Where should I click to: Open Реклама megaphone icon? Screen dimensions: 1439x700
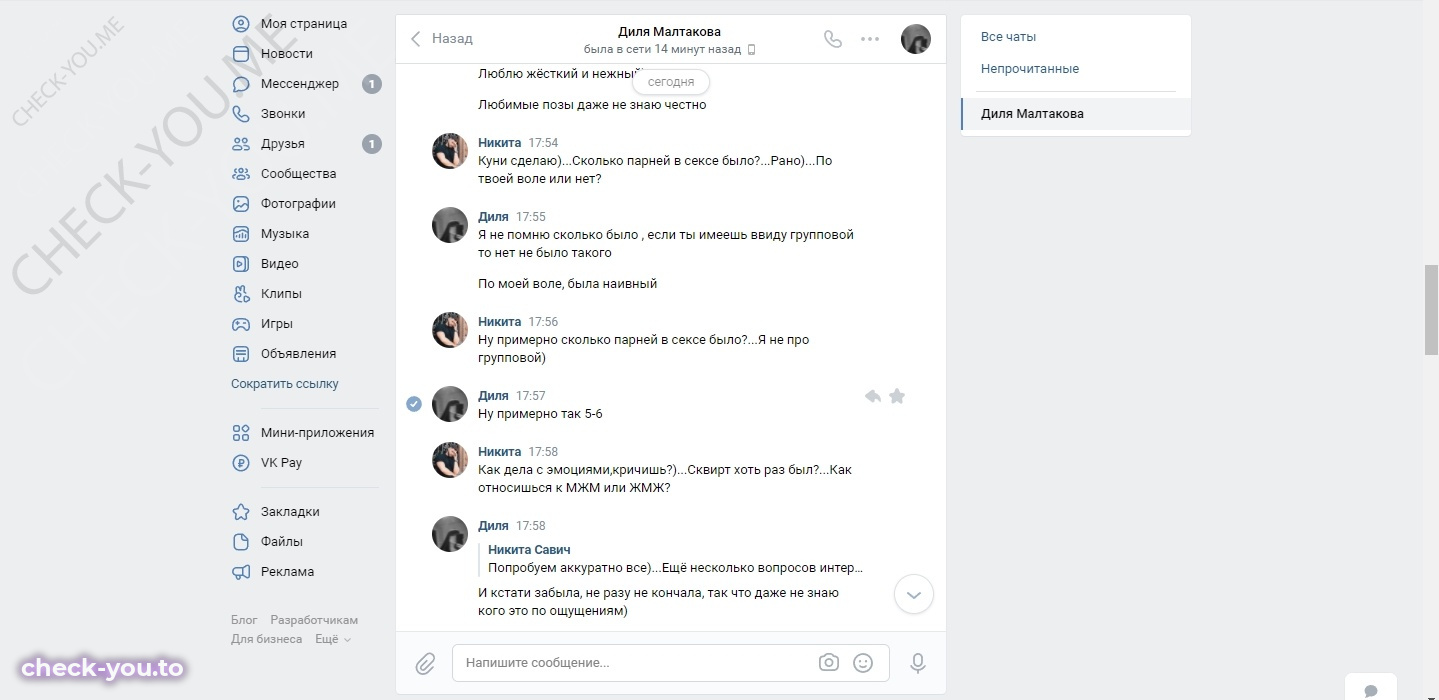click(x=240, y=572)
